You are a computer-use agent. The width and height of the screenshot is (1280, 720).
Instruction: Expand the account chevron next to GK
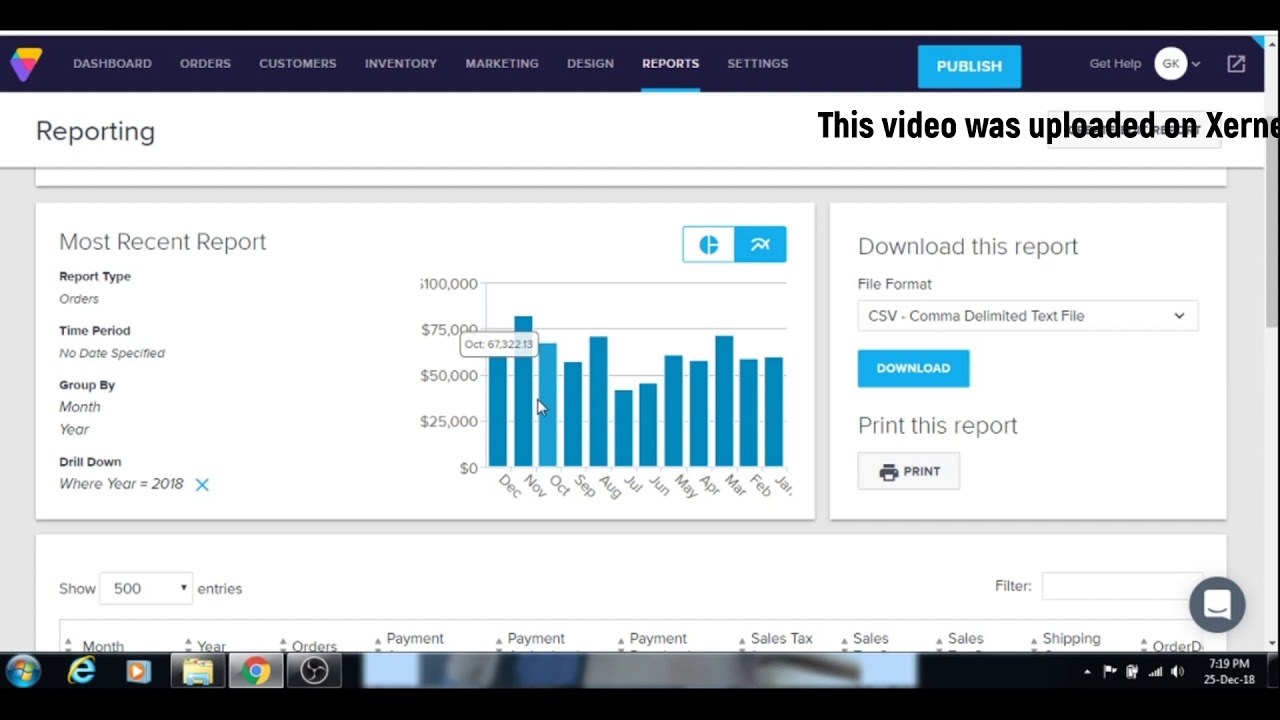tap(1196, 64)
